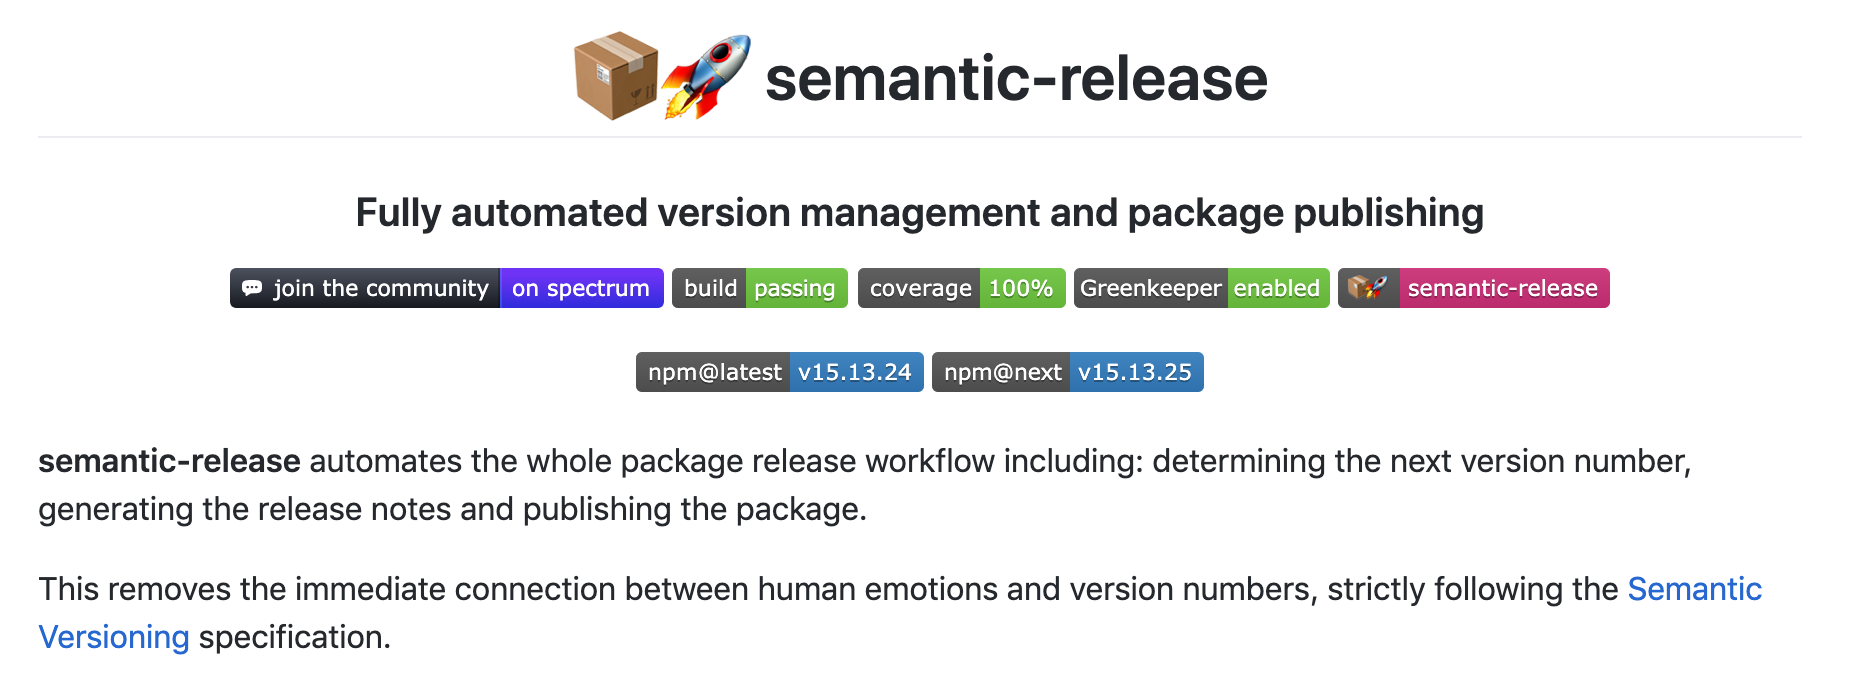
Task: Click the purple 'on spectrum' badge segment
Action: tap(581, 288)
